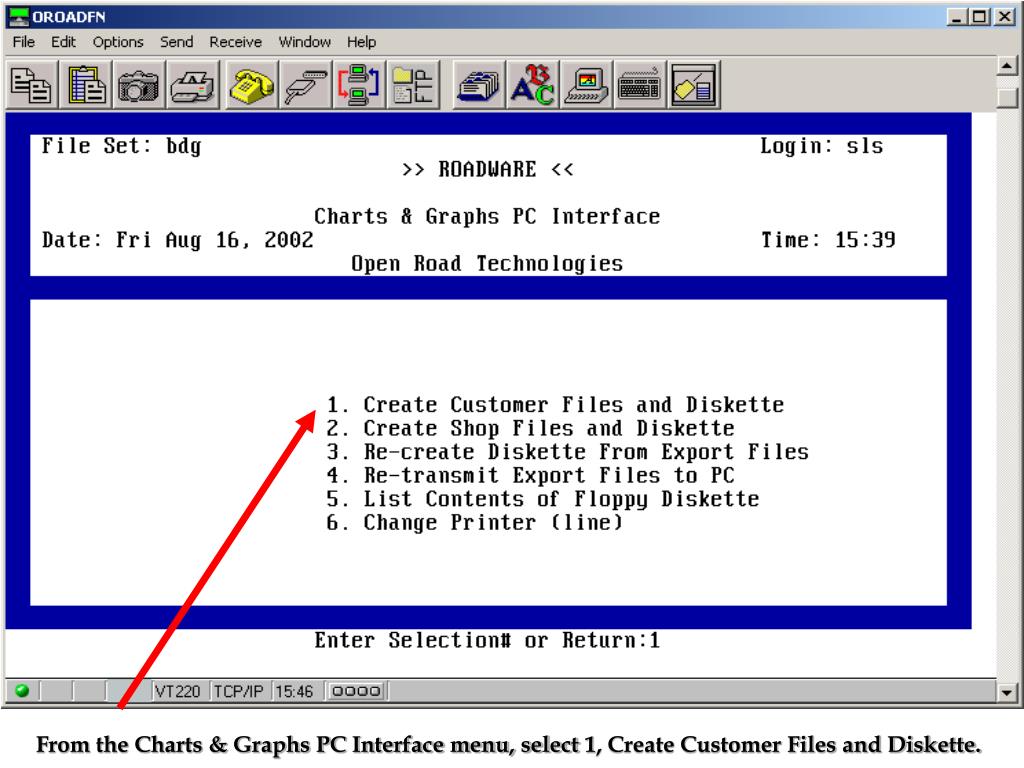Click option 1 Create Customer Files and Diskette
Viewport: 1024px width, 768px height.
point(555,405)
